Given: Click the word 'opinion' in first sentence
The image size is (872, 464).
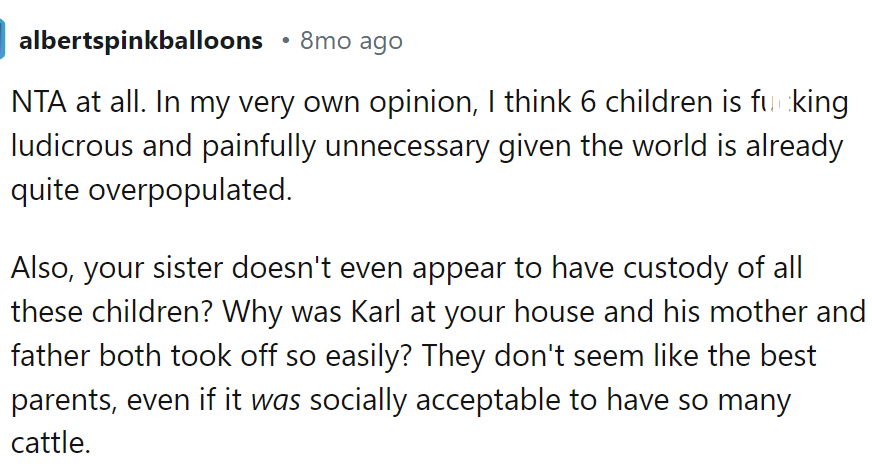Looking at the screenshot, I should pyautogui.click(x=423, y=103).
